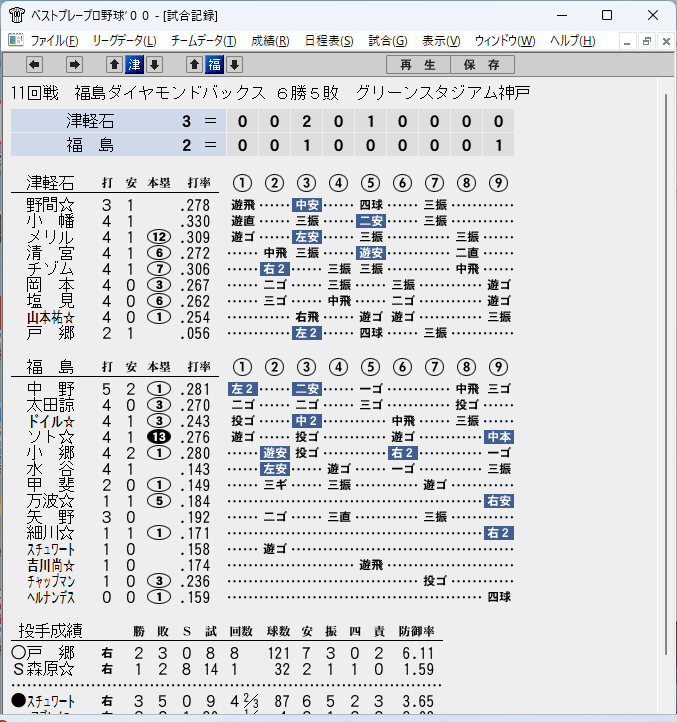Click the 遊安 result for 清宮
Viewport: 677px width, 722px height.
[371, 253]
